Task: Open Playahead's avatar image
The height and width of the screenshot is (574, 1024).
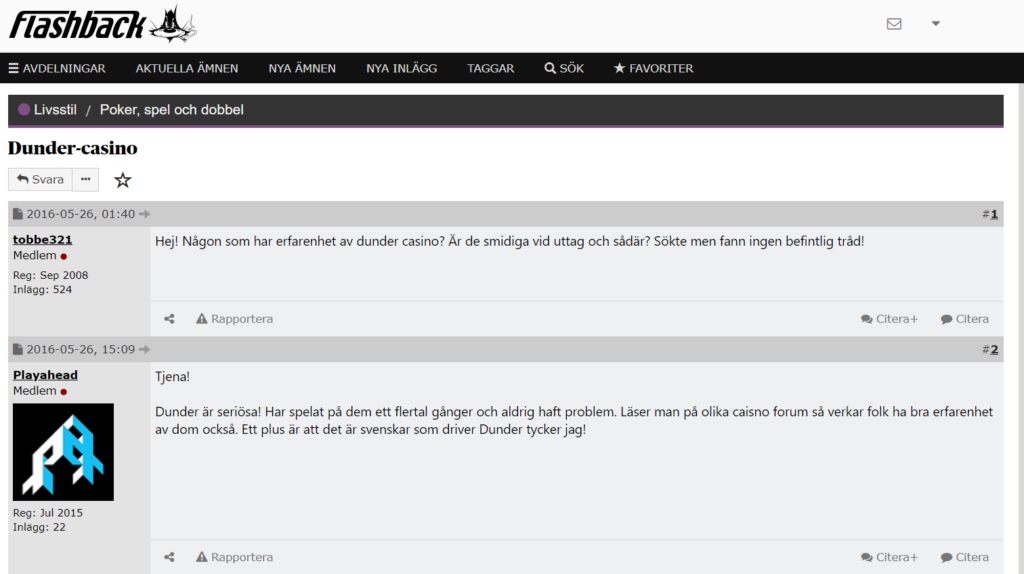Action: (x=63, y=452)
